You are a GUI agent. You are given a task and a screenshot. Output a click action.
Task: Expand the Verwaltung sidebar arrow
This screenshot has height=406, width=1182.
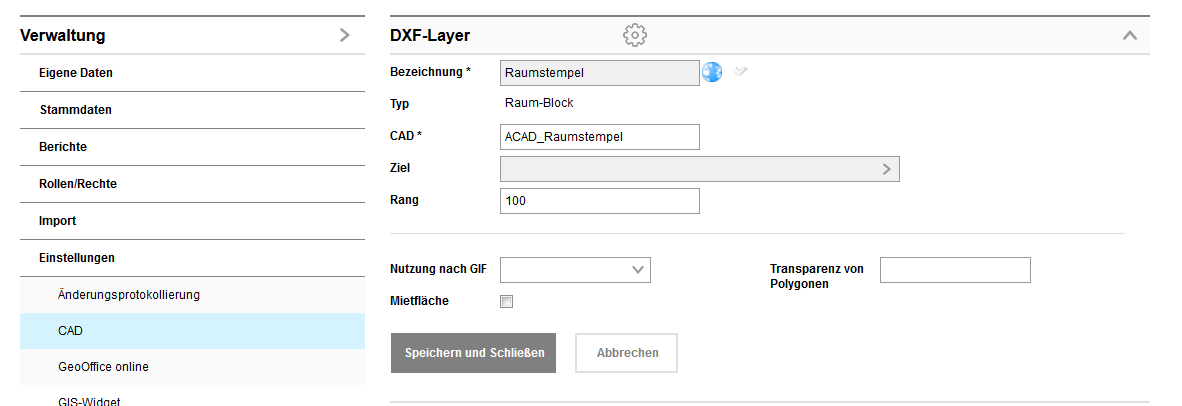pos(345,35)
